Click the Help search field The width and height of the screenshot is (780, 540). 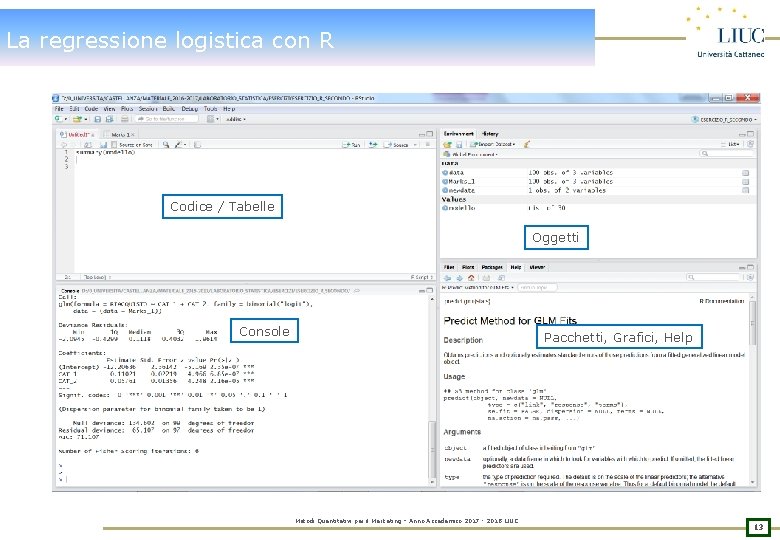(714, 277)
